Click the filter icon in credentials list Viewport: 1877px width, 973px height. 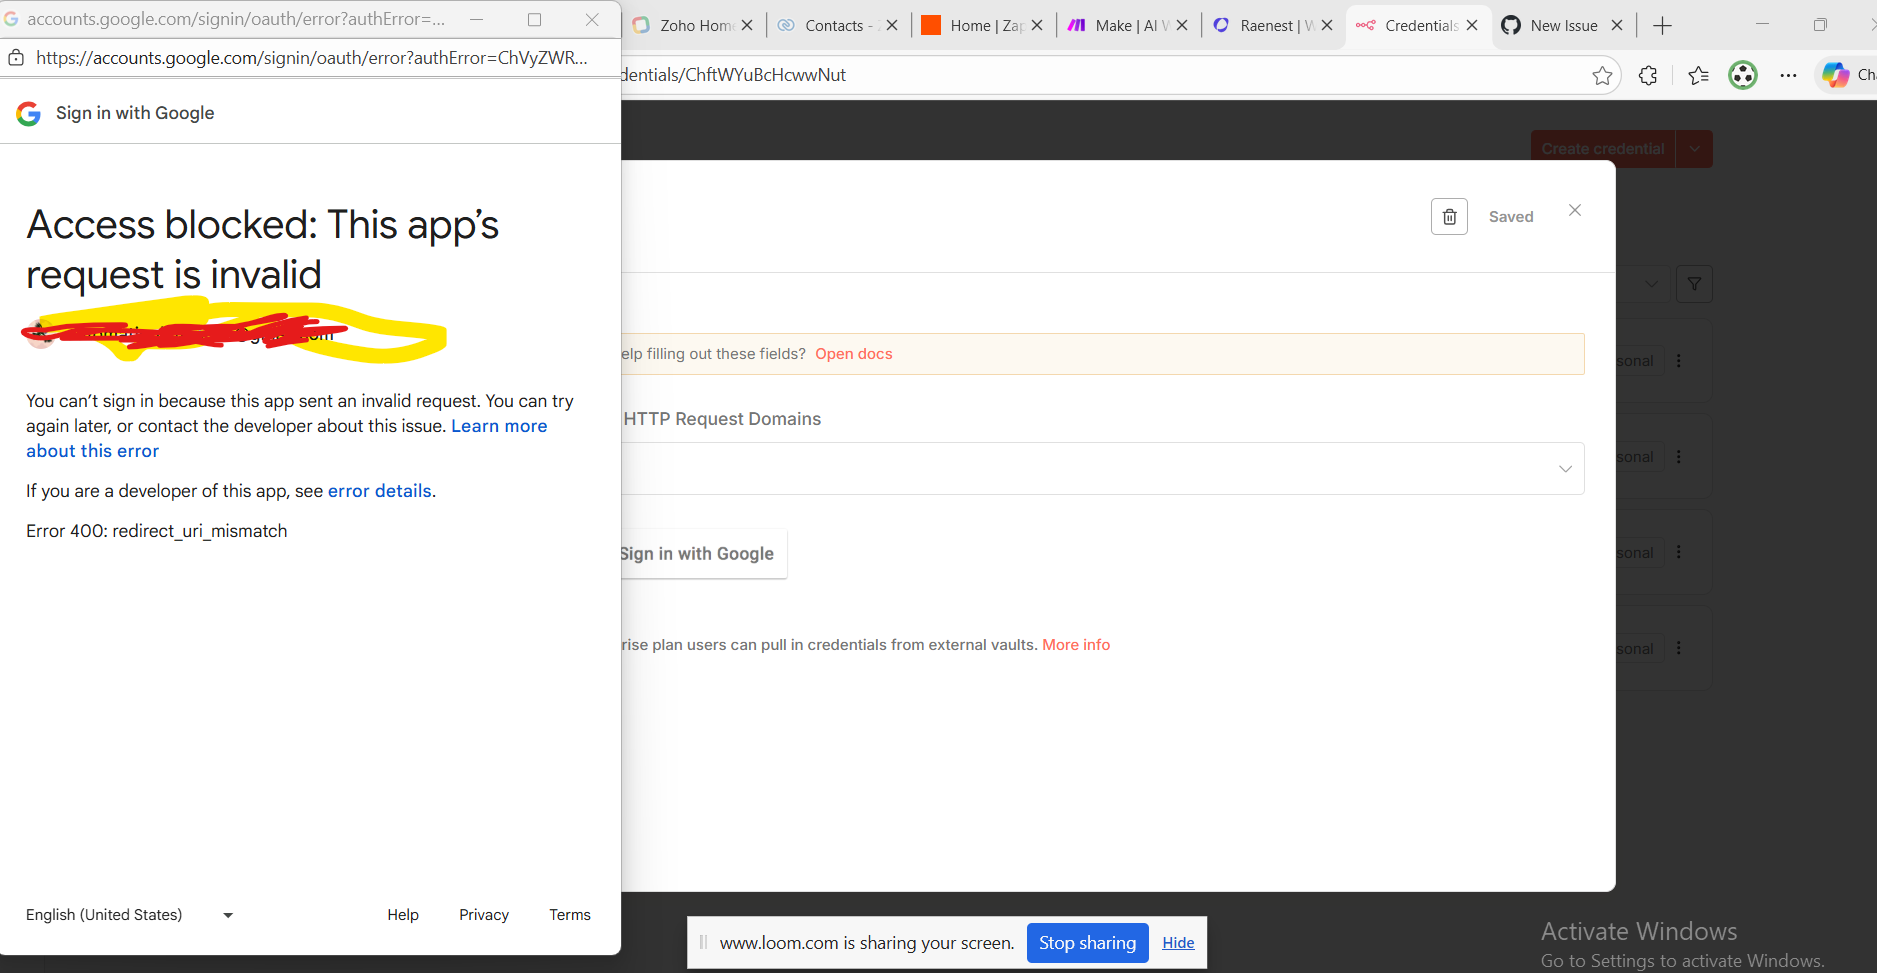click(1694, 284)
